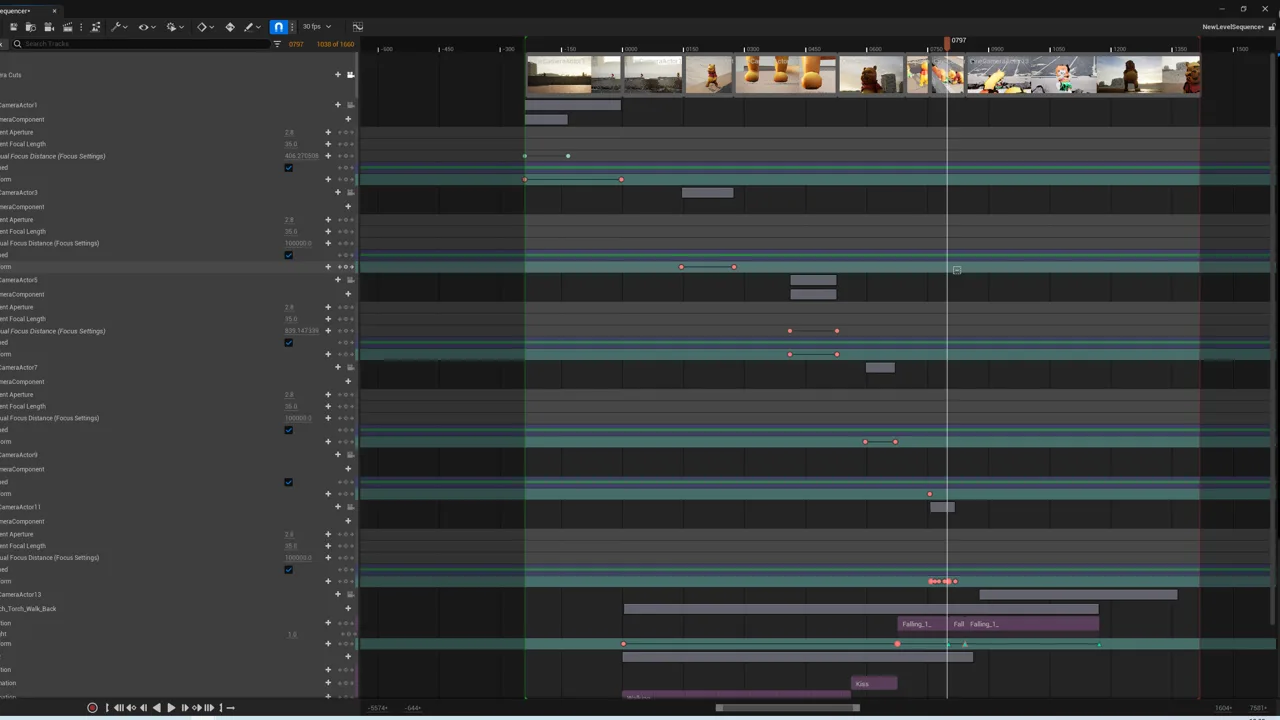Click the create camera toolbar icon
The height and width of the screenshot is (720, 1280).
coord(49,27)
